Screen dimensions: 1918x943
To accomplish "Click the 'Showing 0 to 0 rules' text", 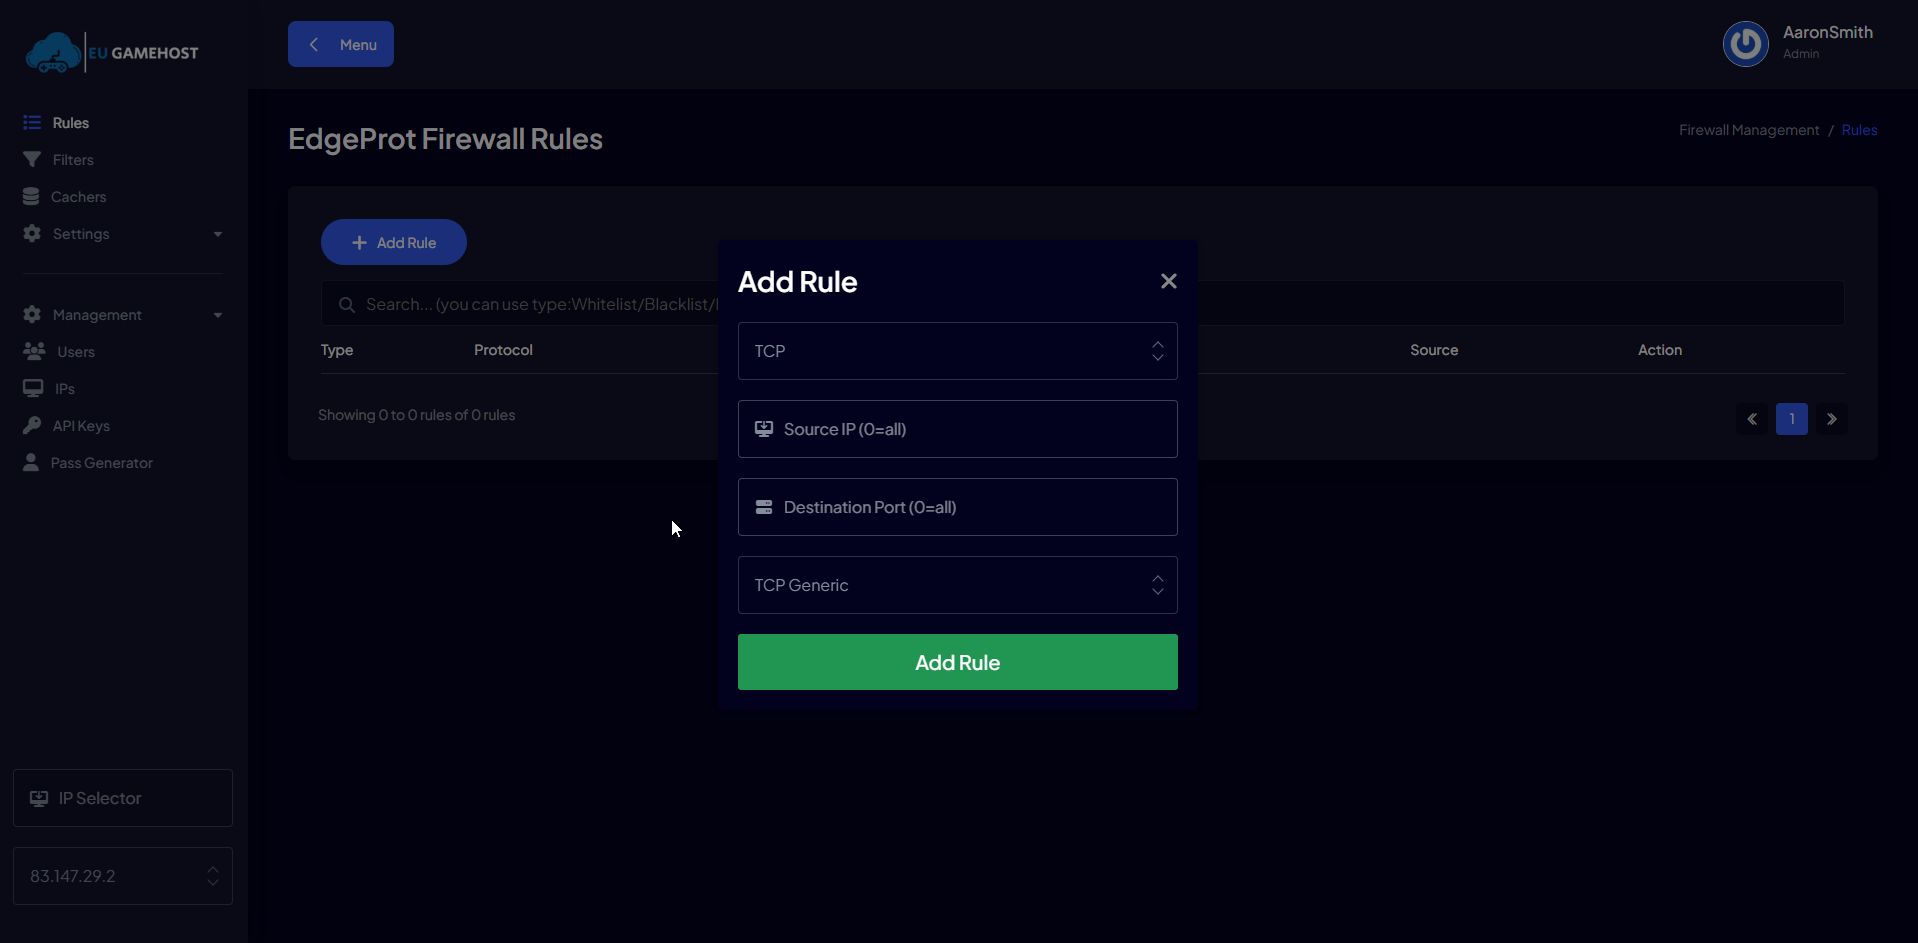I will 417,415.
